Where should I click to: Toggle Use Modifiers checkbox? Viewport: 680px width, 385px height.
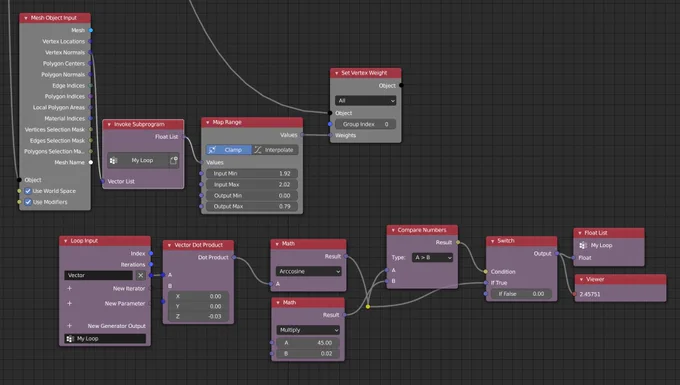pos(28,202)
